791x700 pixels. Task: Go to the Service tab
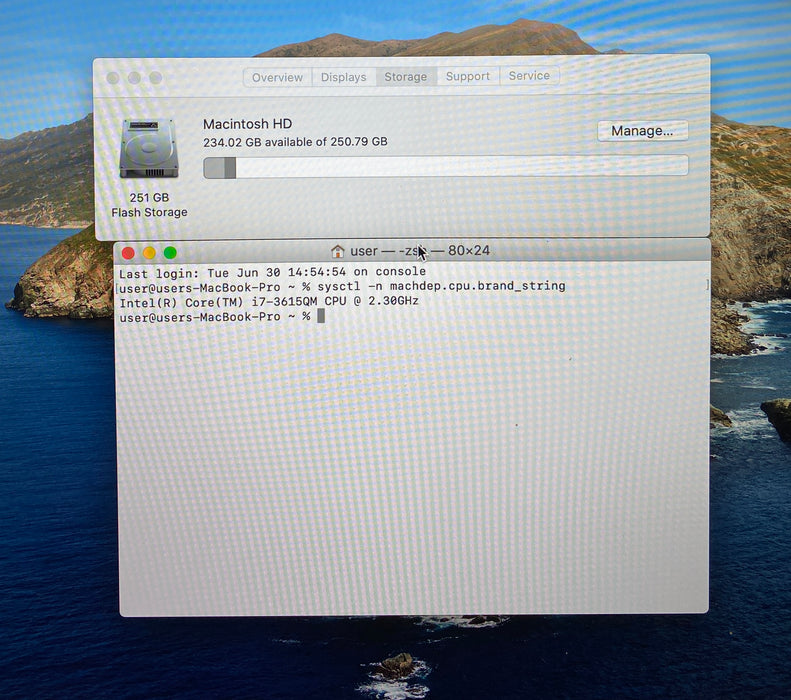[x=529, y=76]
